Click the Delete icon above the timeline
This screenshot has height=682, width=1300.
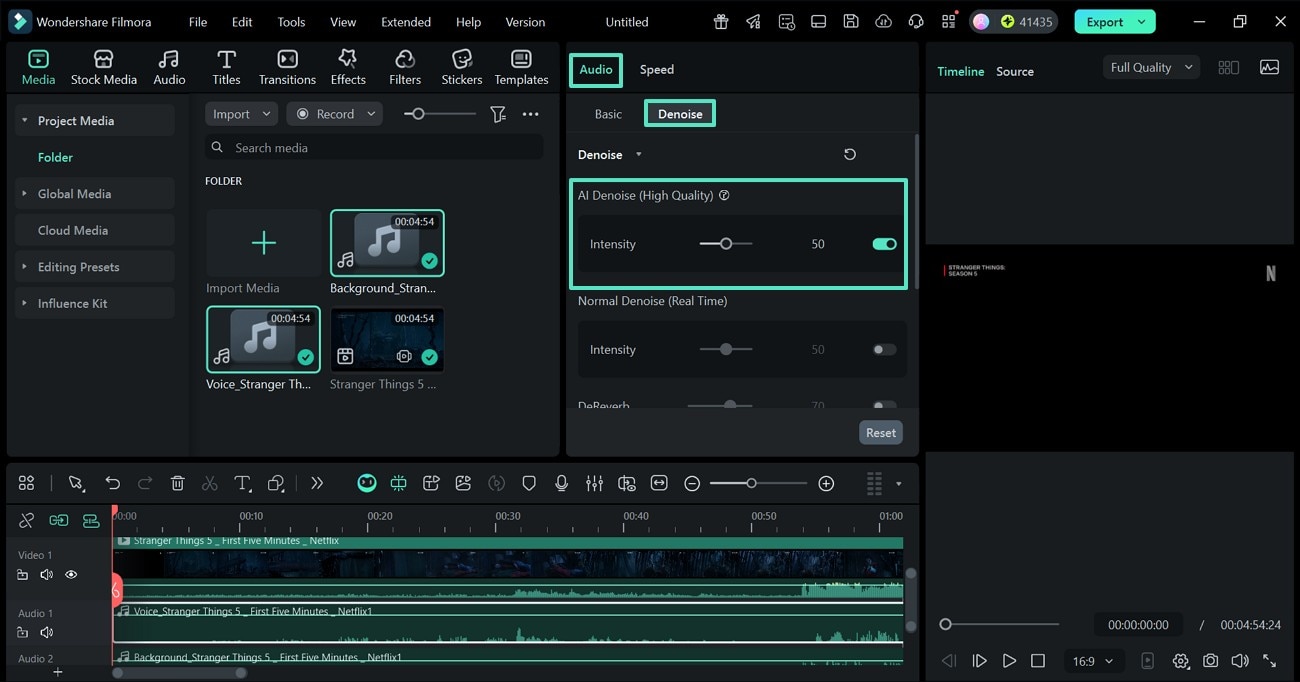point(177,483)
